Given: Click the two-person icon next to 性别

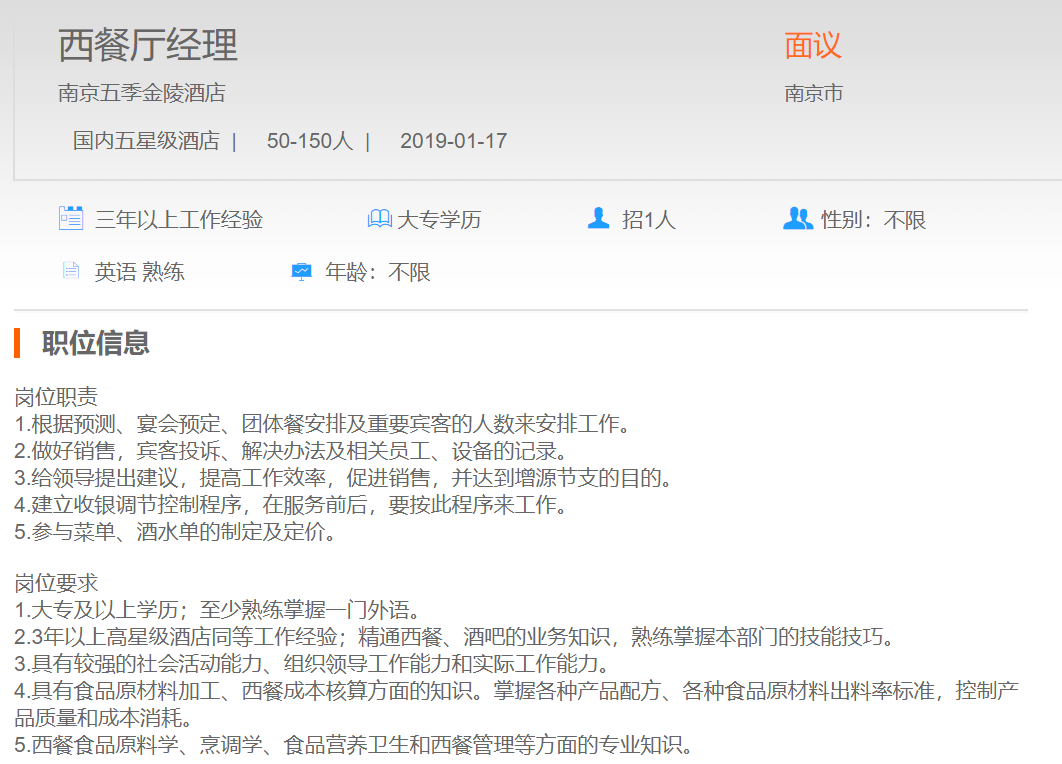Looking at the screenshot, I should pos(797,218).
